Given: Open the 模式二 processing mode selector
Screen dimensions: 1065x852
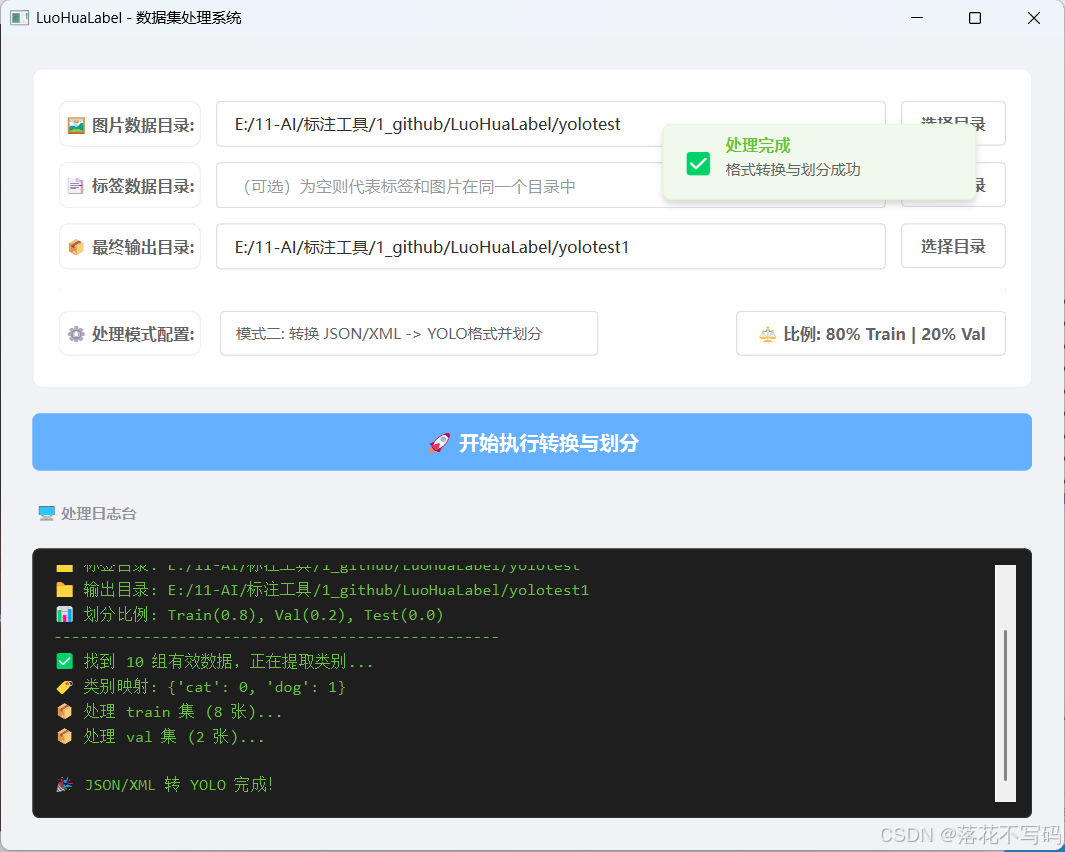Looking at the screenshot, I should click(x=408, y=333).
